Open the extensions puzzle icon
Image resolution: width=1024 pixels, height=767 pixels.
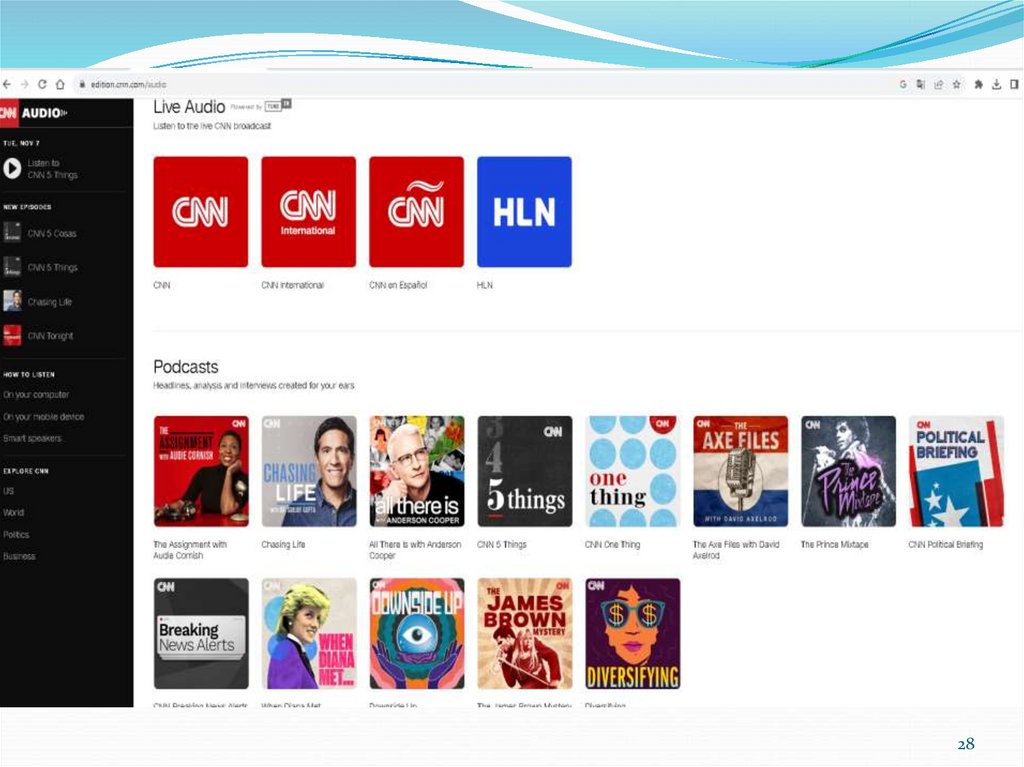(978, 84)
